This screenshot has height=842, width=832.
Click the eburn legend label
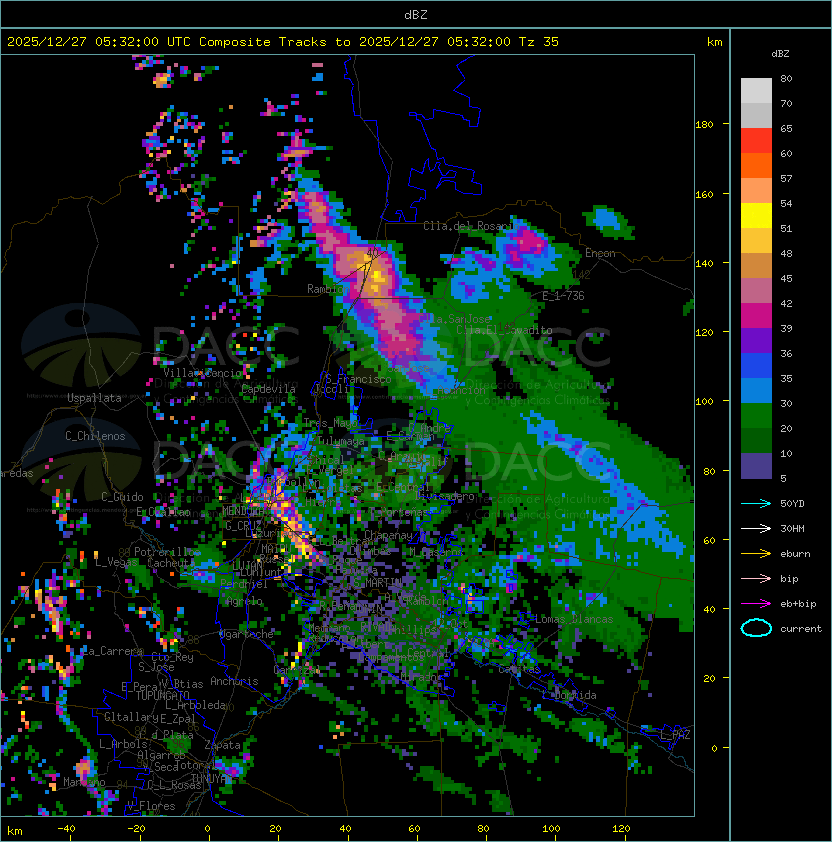coord(795,554)
